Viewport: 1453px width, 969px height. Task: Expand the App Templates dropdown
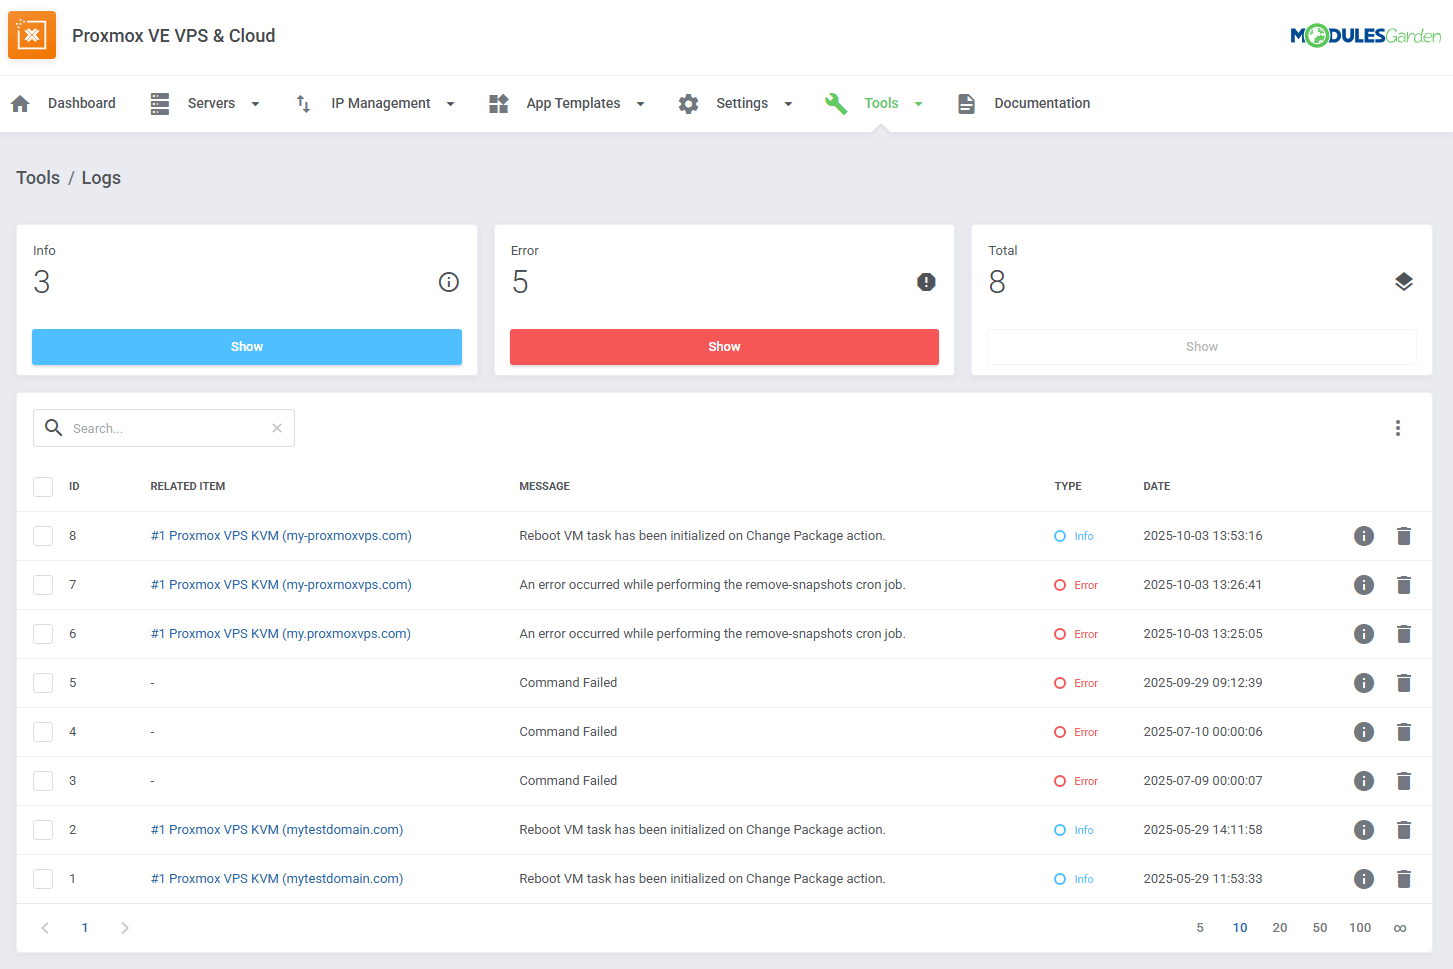tap(640, 103)
